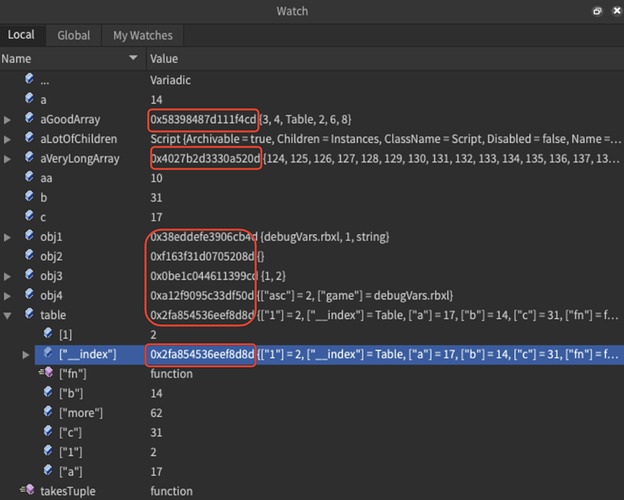Select the aVeryLongArray variable name

(80, 158)
